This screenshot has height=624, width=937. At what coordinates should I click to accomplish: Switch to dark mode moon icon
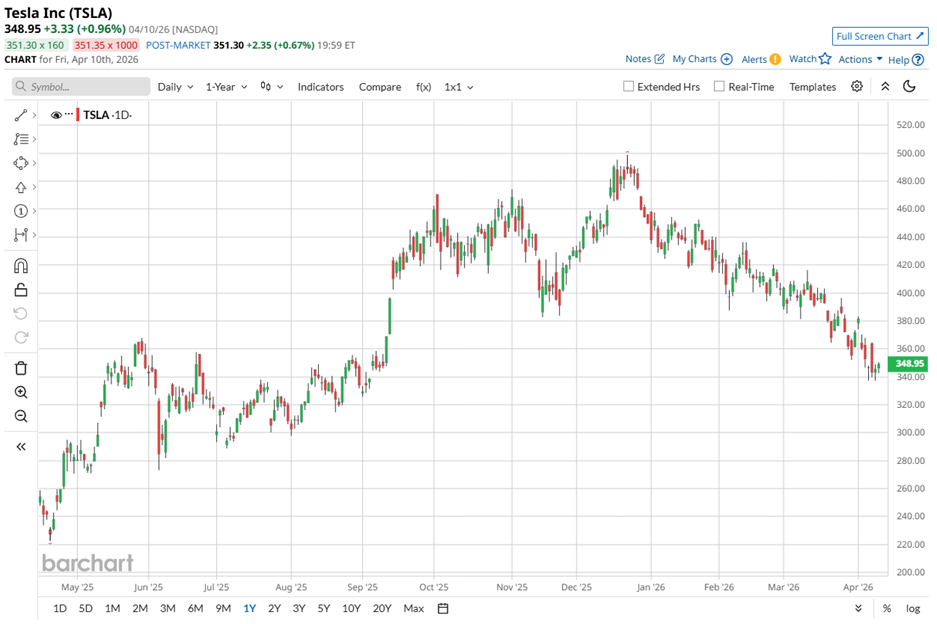pyautogui.click(x=909, y=87)
